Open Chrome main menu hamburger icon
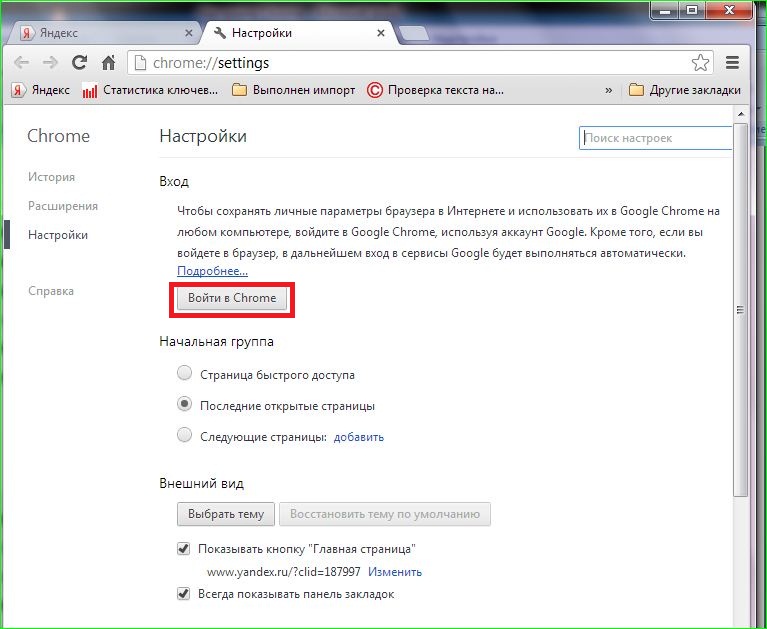The image size is (767, 629). coord(732,62)
